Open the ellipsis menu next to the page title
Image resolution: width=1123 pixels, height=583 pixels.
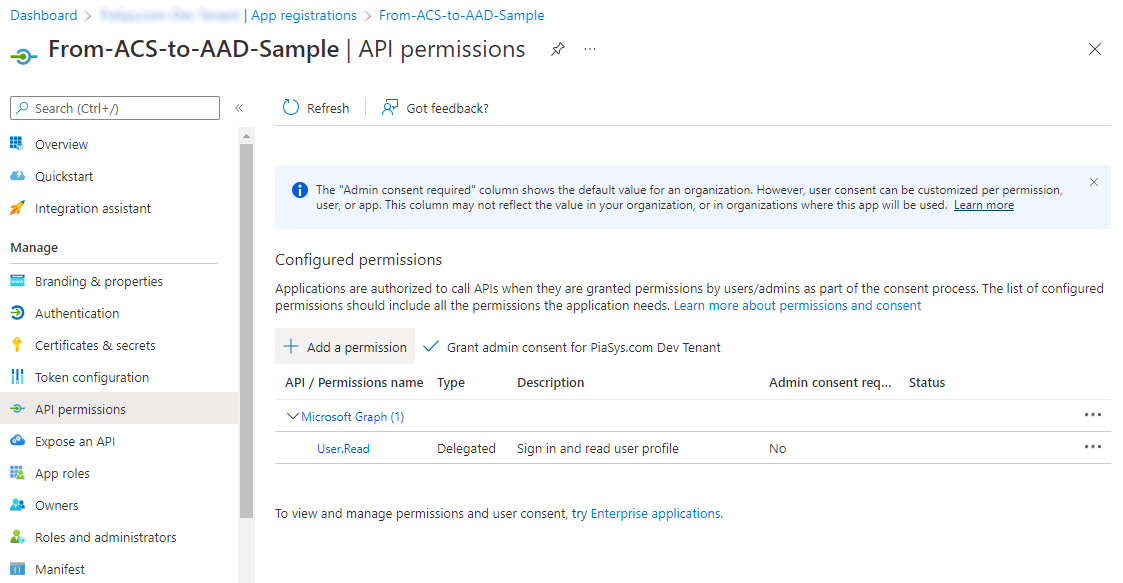pyautogui.click(x=589, y=48)
